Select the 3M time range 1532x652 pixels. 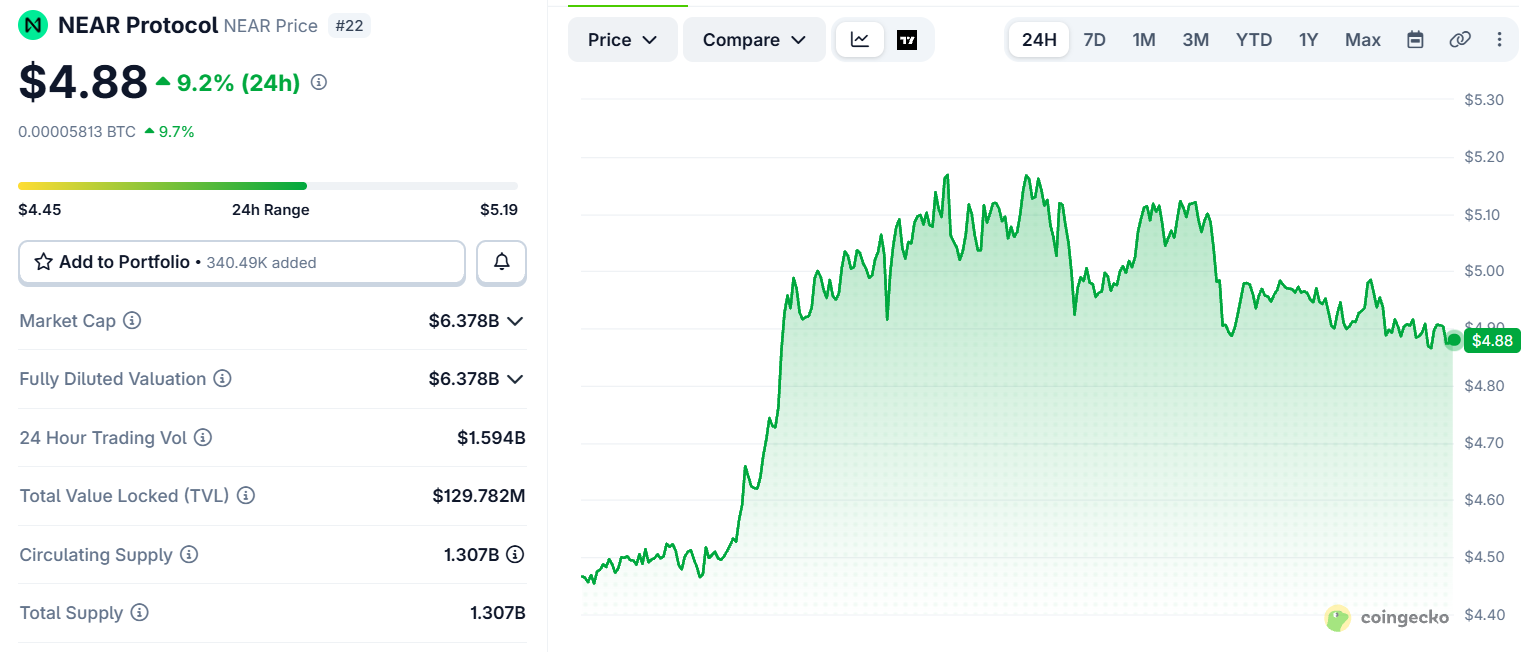click(x=1196, y=40)
